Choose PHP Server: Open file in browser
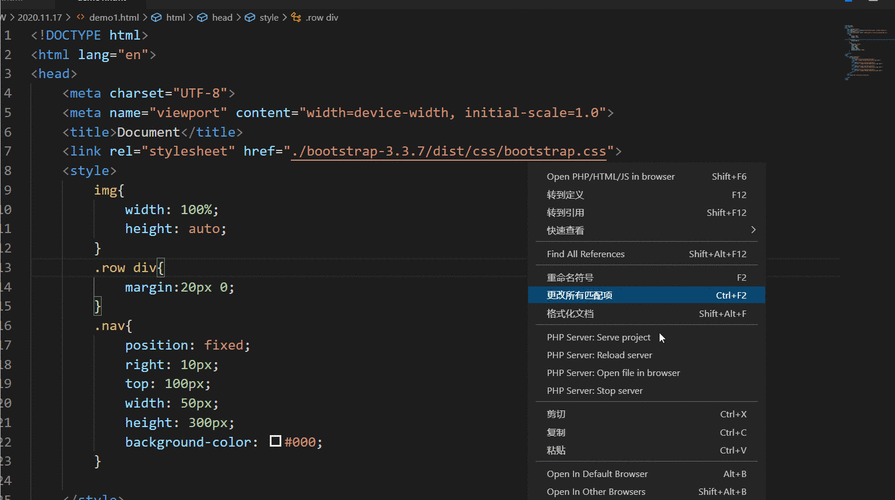895x500 pixels. [x=646, y=373]
